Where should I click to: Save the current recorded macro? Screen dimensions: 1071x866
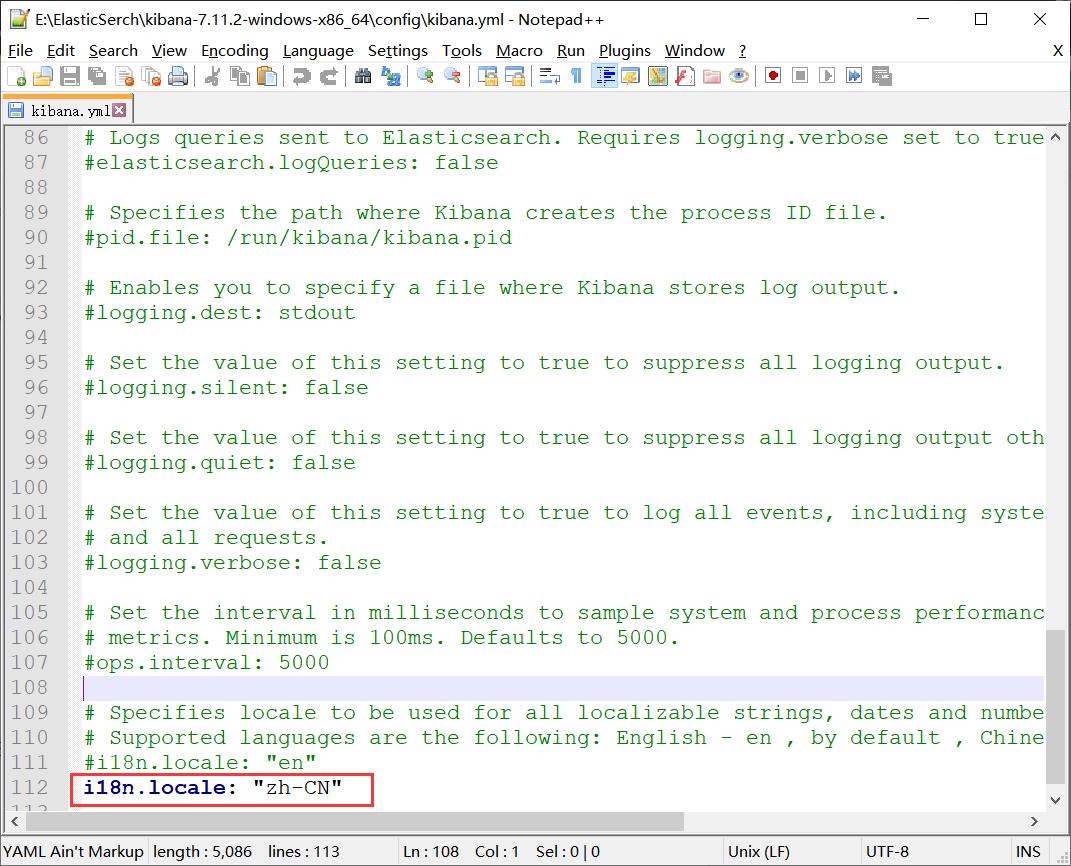point(881,76)
